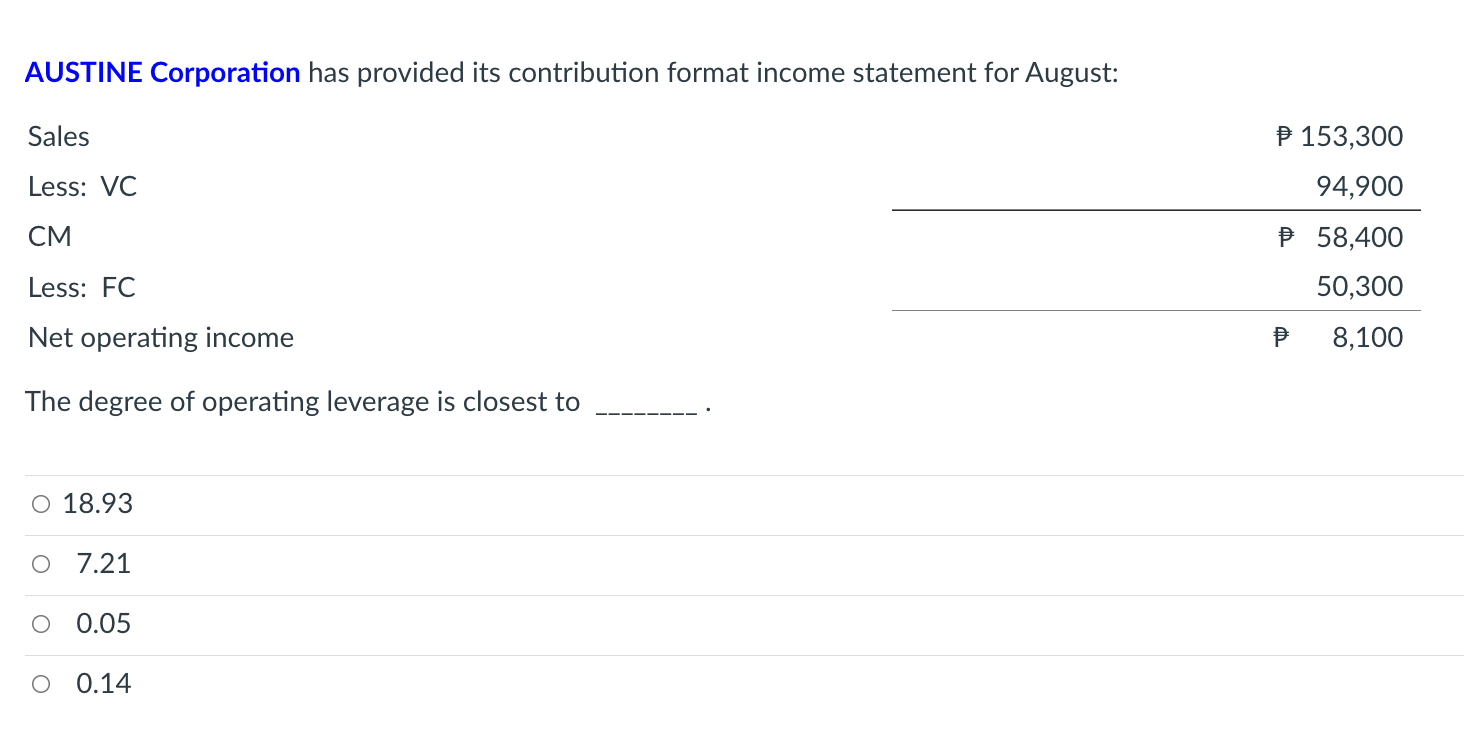Click the answer label 0.05

(x=104, y=623)
